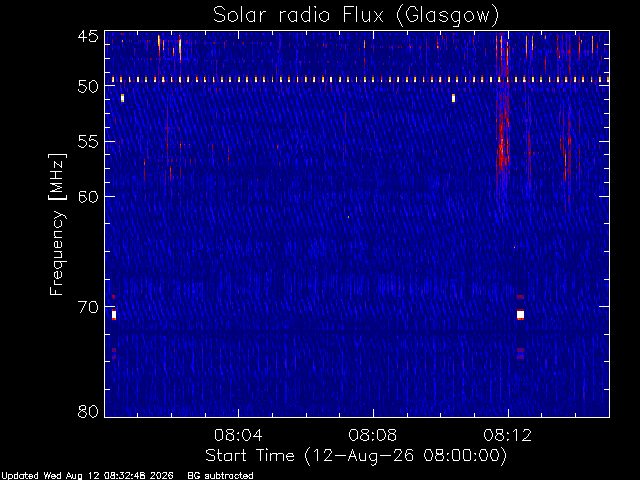The height and width of the screenshot is (480, 640).
Task: Click the 08:12 time axis label
Action: 508,435
